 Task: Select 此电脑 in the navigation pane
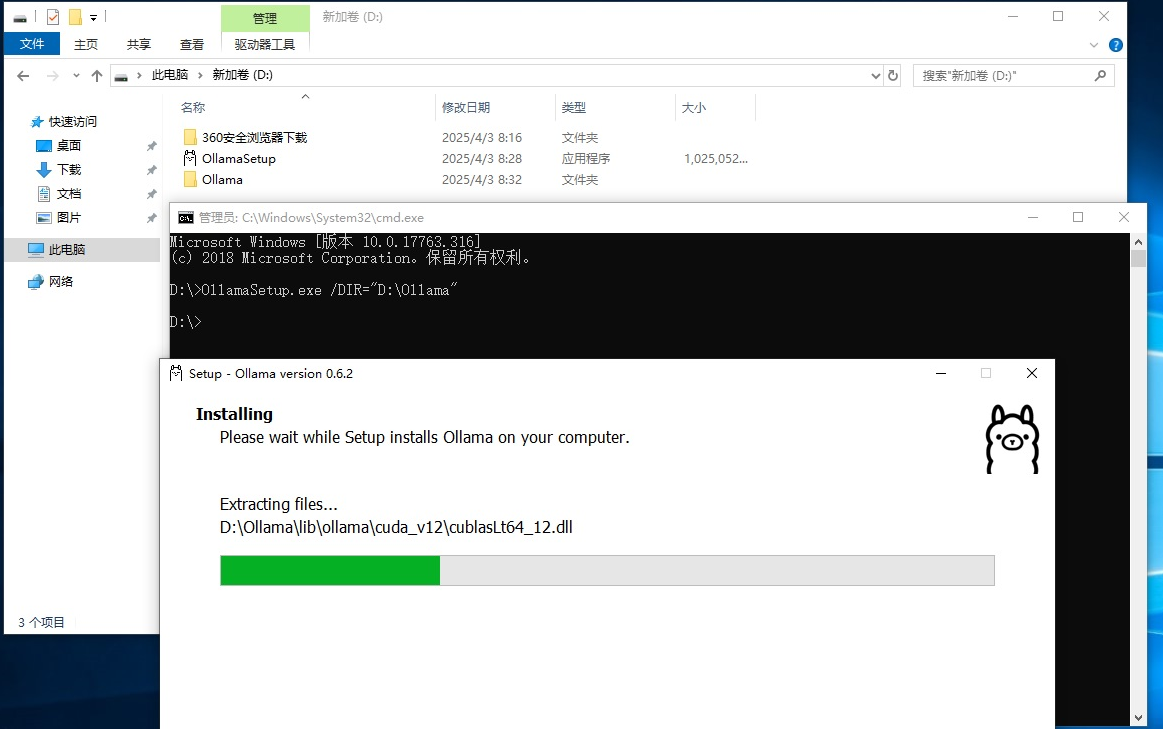67,250
